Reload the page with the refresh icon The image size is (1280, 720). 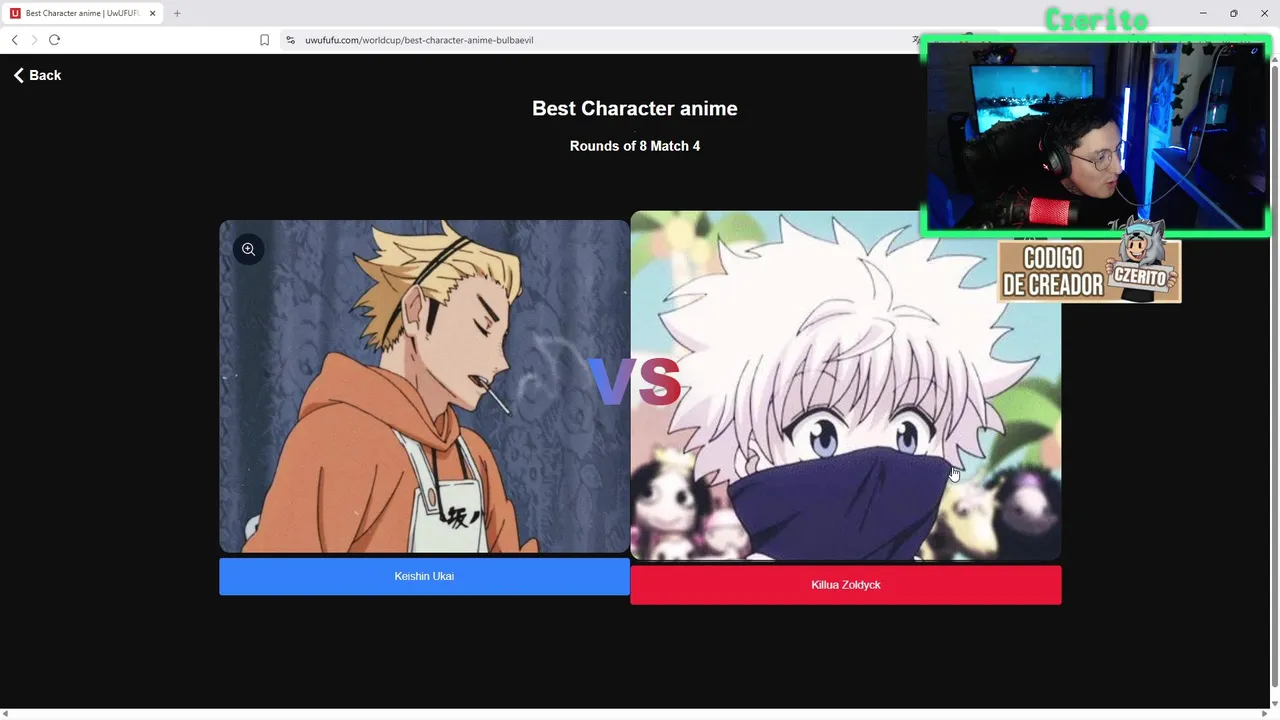[55, 40]
